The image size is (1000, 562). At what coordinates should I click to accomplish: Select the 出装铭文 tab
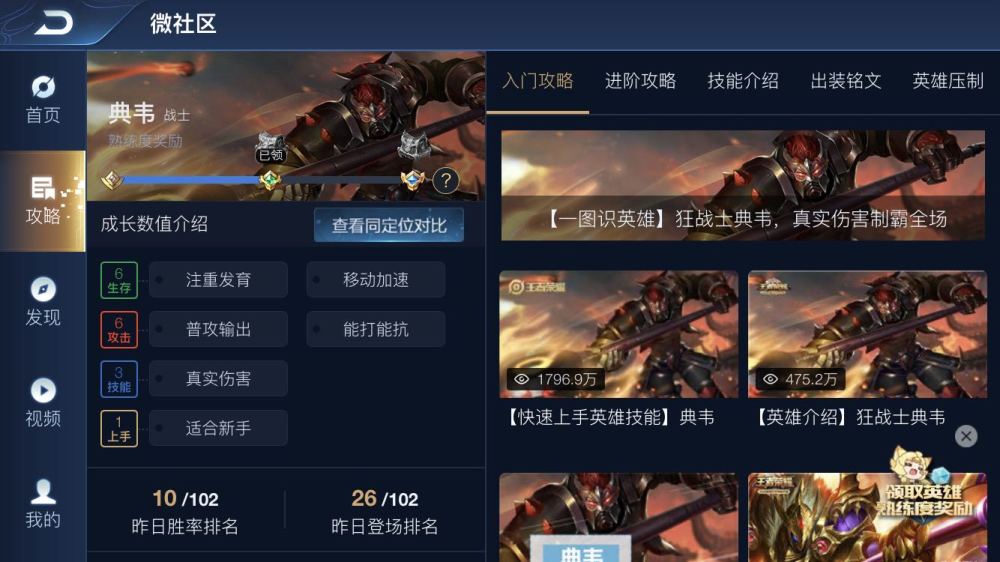coord(846,81)
